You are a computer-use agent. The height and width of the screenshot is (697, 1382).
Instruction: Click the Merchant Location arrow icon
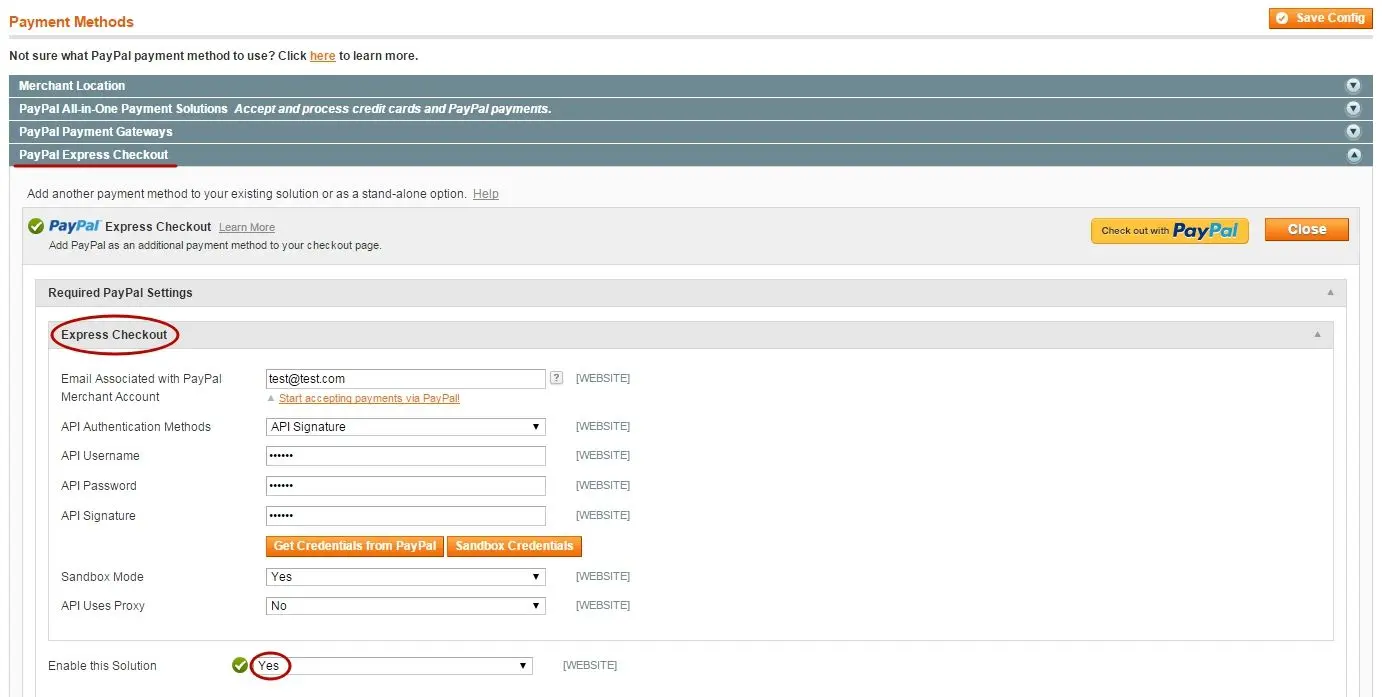pos(1353,86)
